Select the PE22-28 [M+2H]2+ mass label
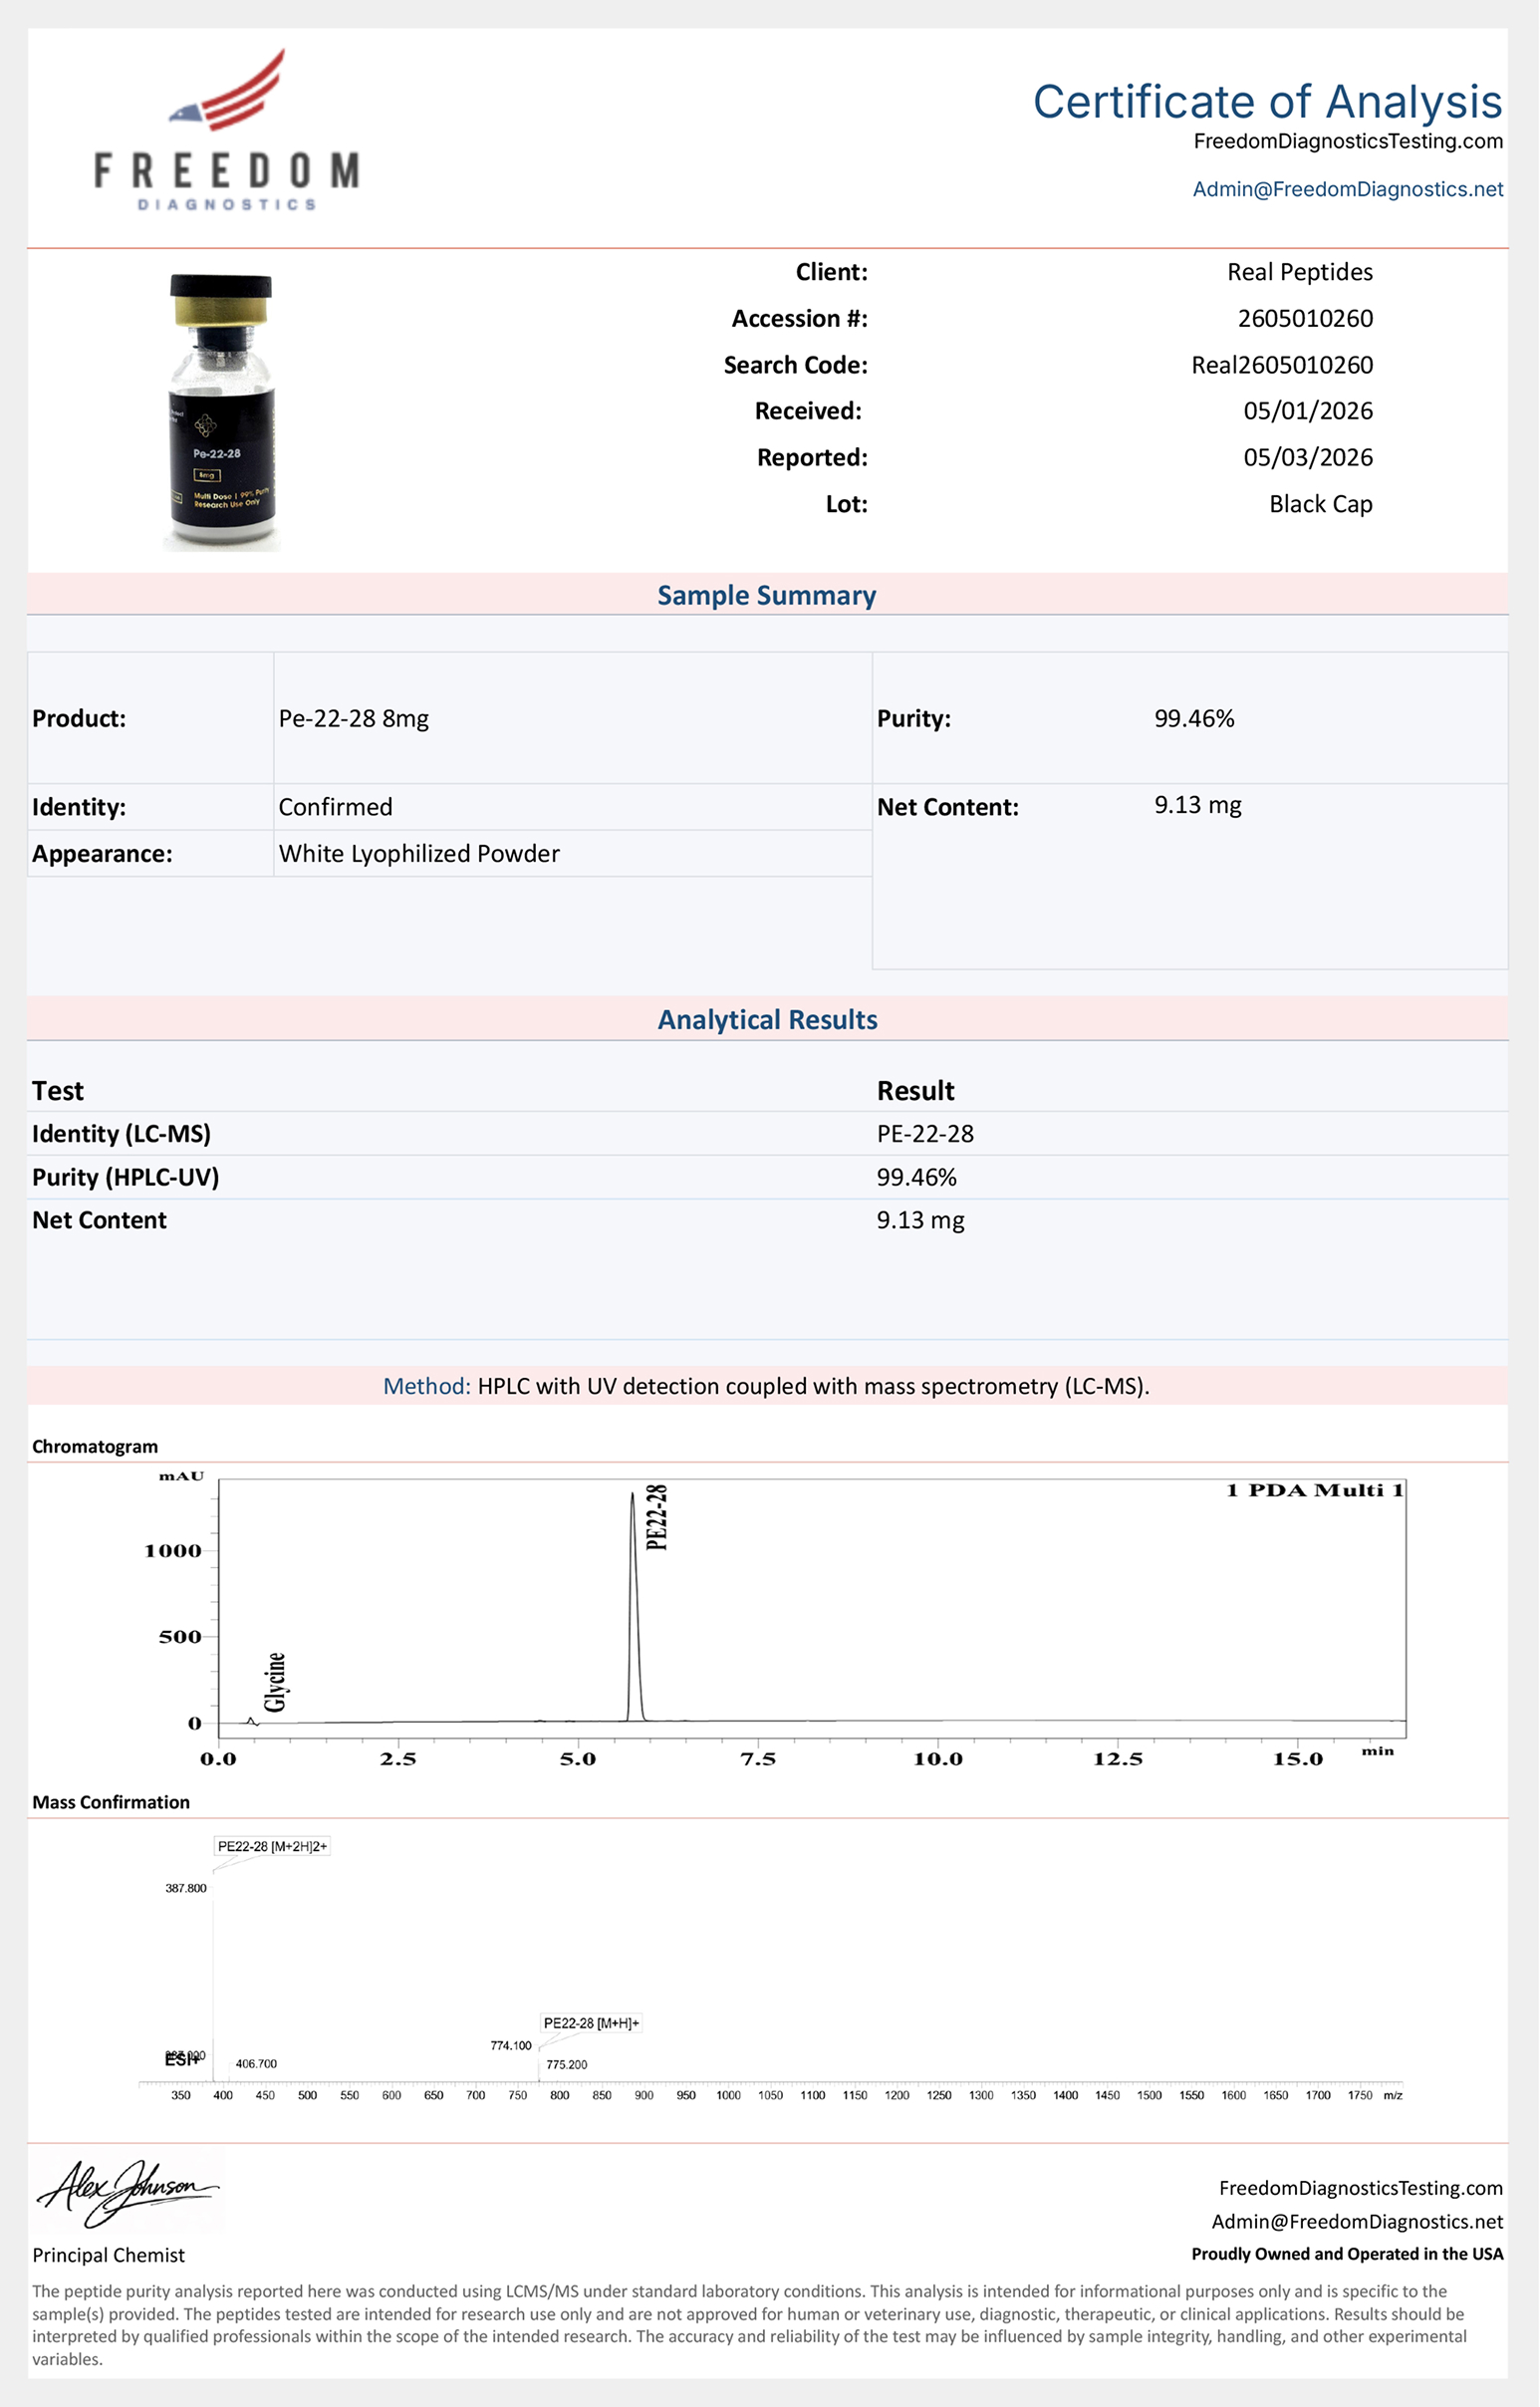This screenshot has height=2407, width=1540. (272, 1846)
